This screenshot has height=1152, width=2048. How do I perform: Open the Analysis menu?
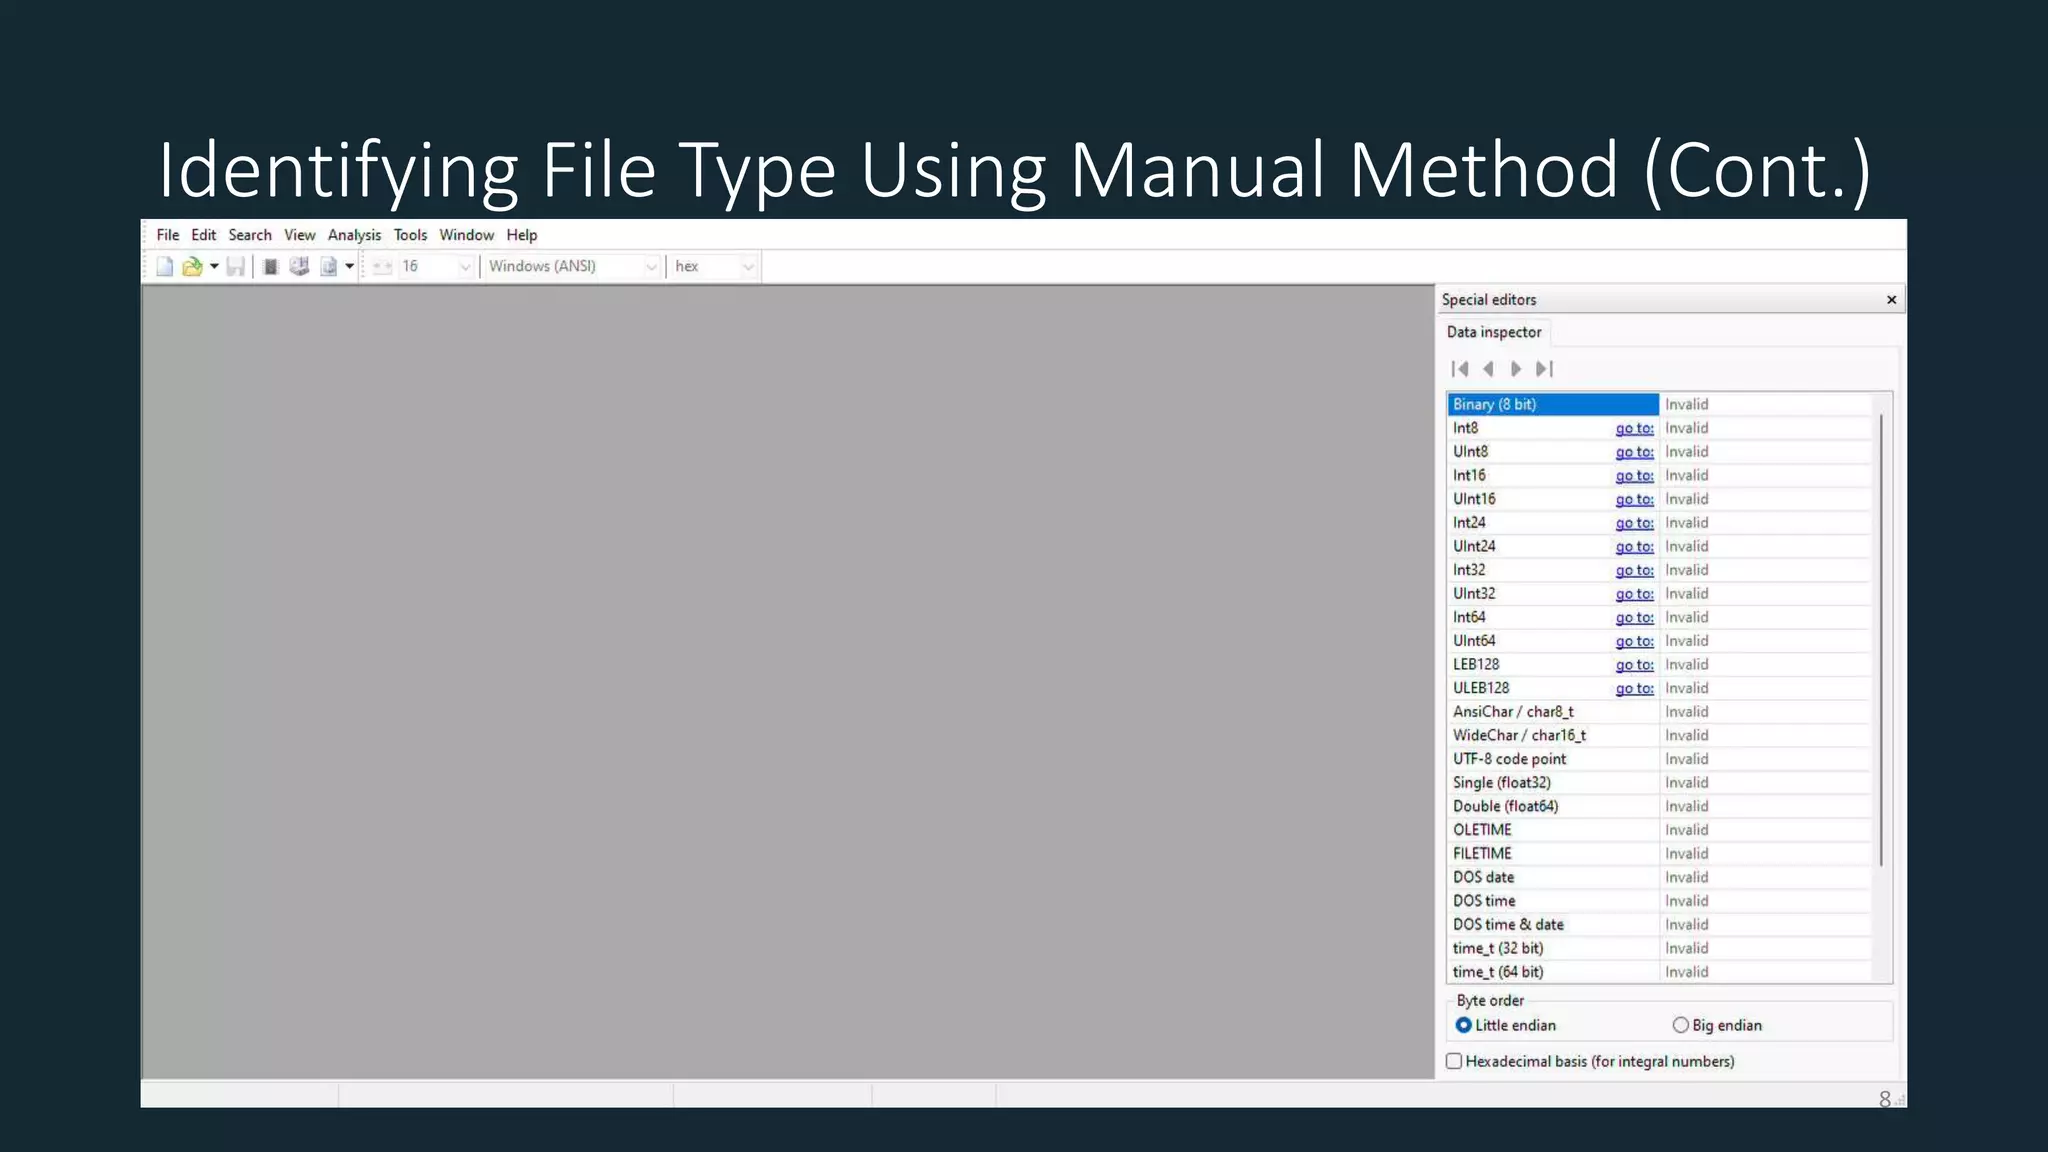tap(354, 235)
